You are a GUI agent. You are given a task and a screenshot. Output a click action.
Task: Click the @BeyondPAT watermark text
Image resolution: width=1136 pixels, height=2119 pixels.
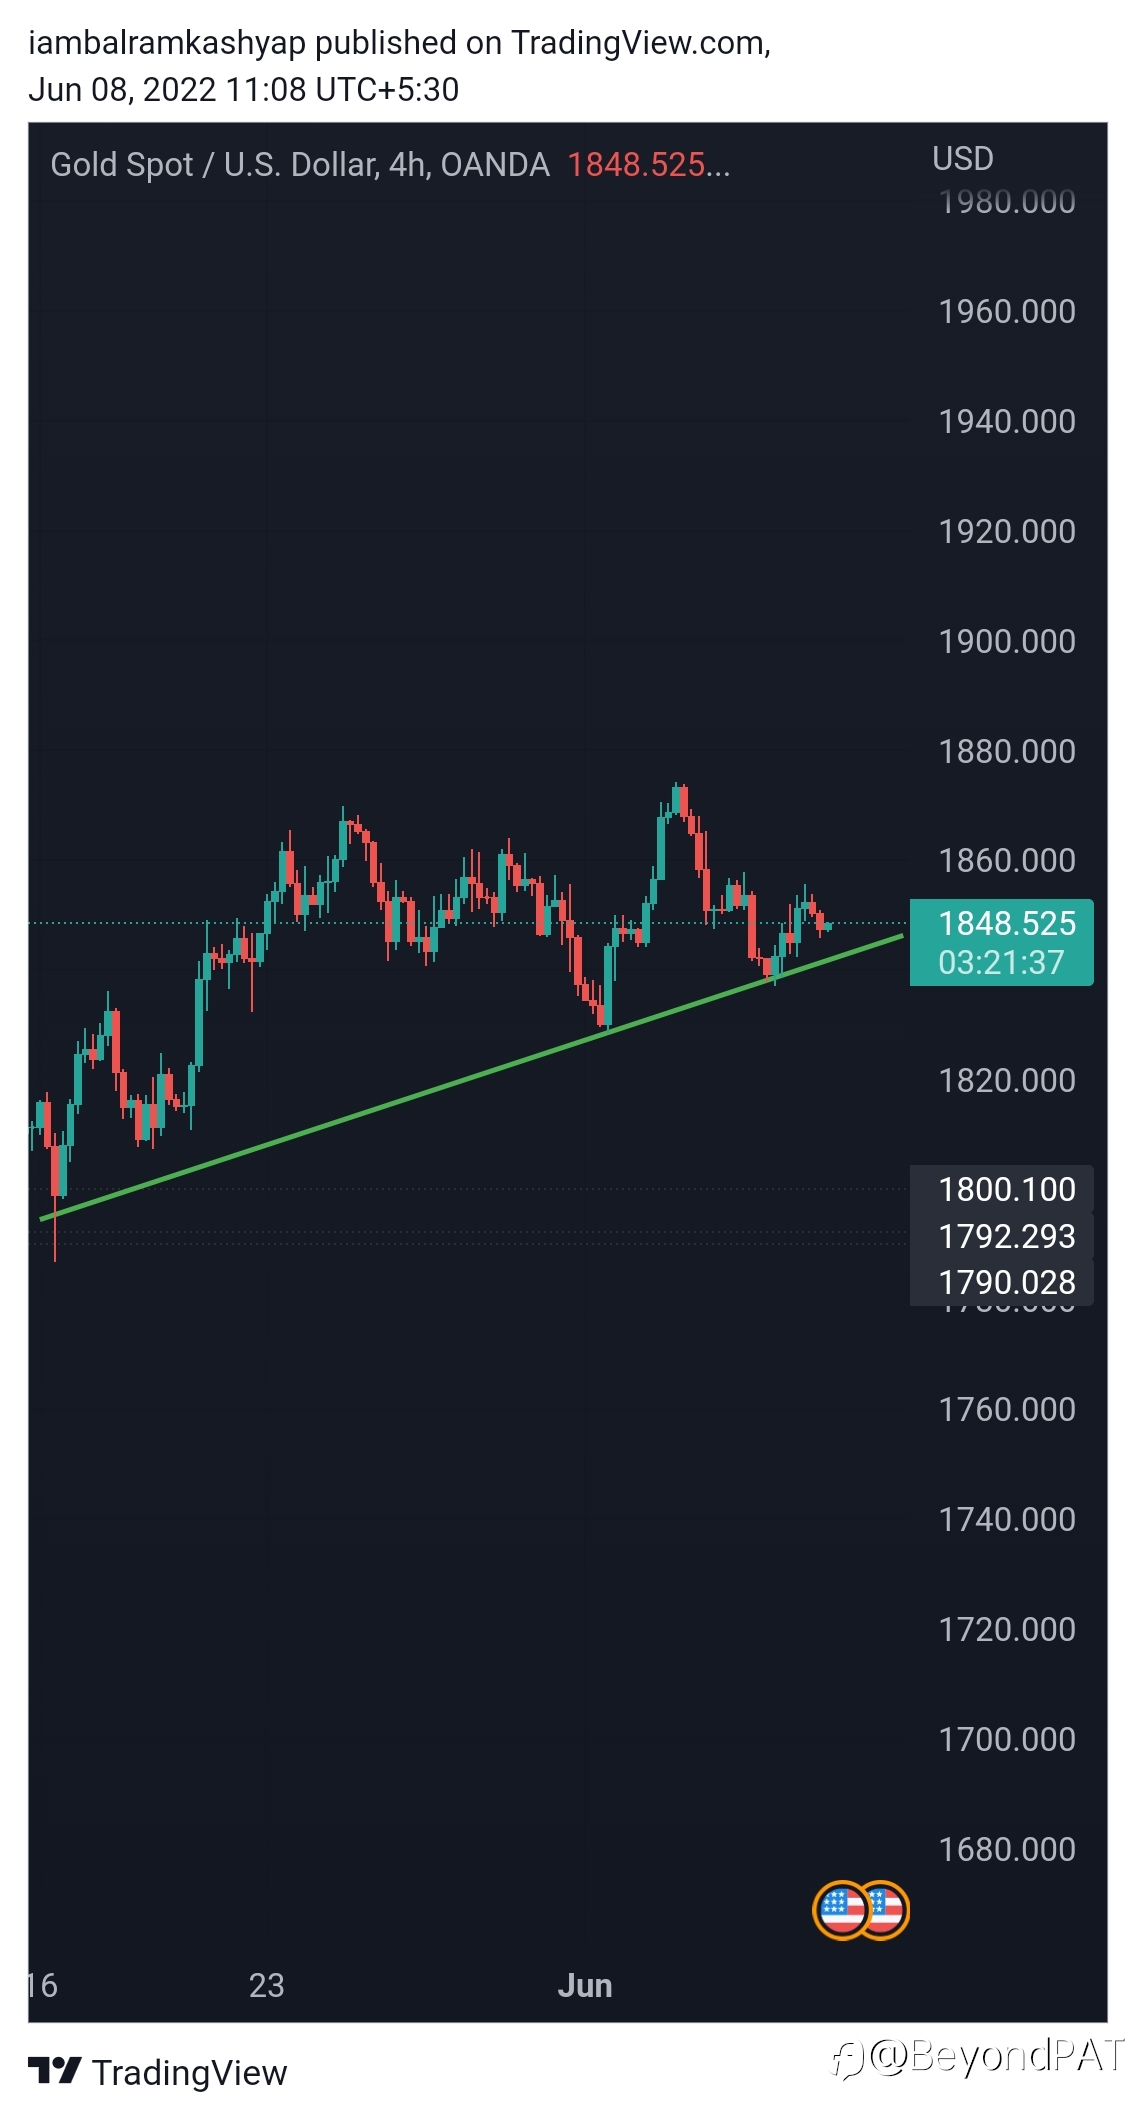point(997,2056)
